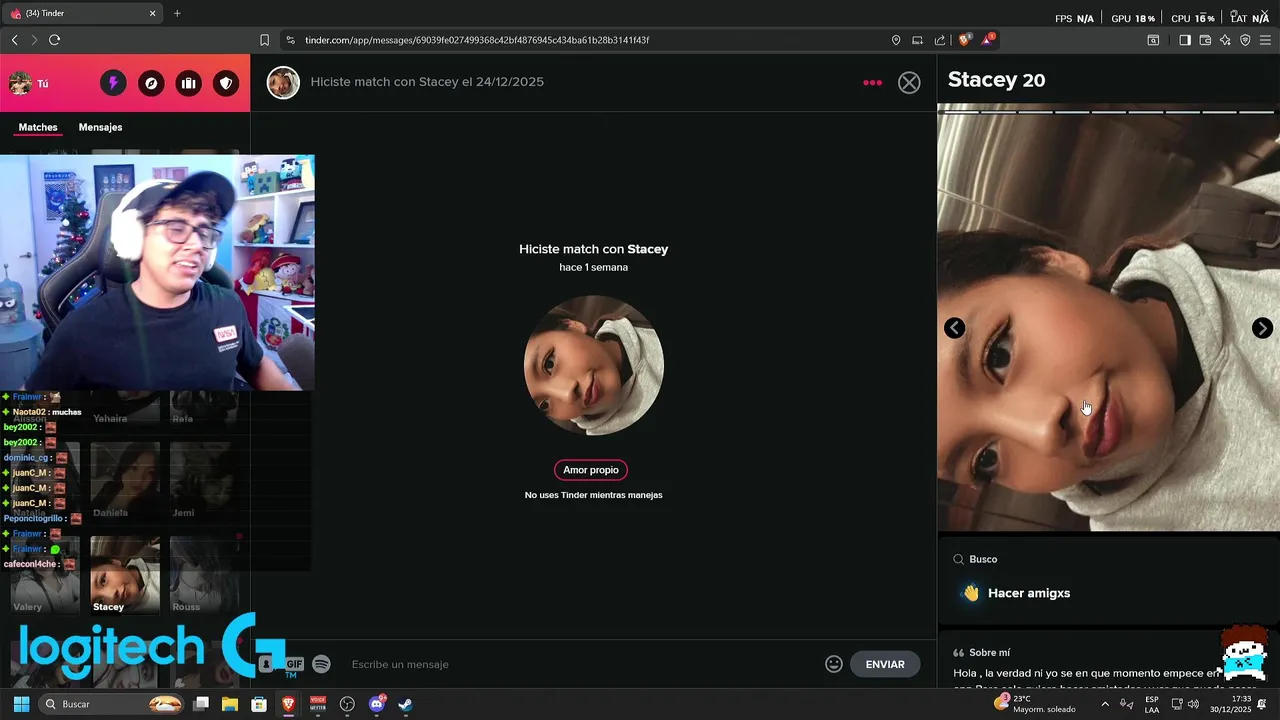The width and height of the screenshot is (1280, 720).
Task: Click Stacey's round photo in match panel
Action: (594, 365)
